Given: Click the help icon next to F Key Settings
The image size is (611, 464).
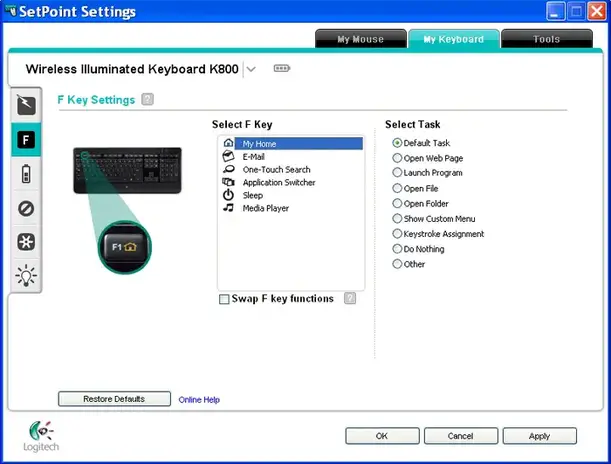Looking at the screenshot, I should click(x=147, y=99).
